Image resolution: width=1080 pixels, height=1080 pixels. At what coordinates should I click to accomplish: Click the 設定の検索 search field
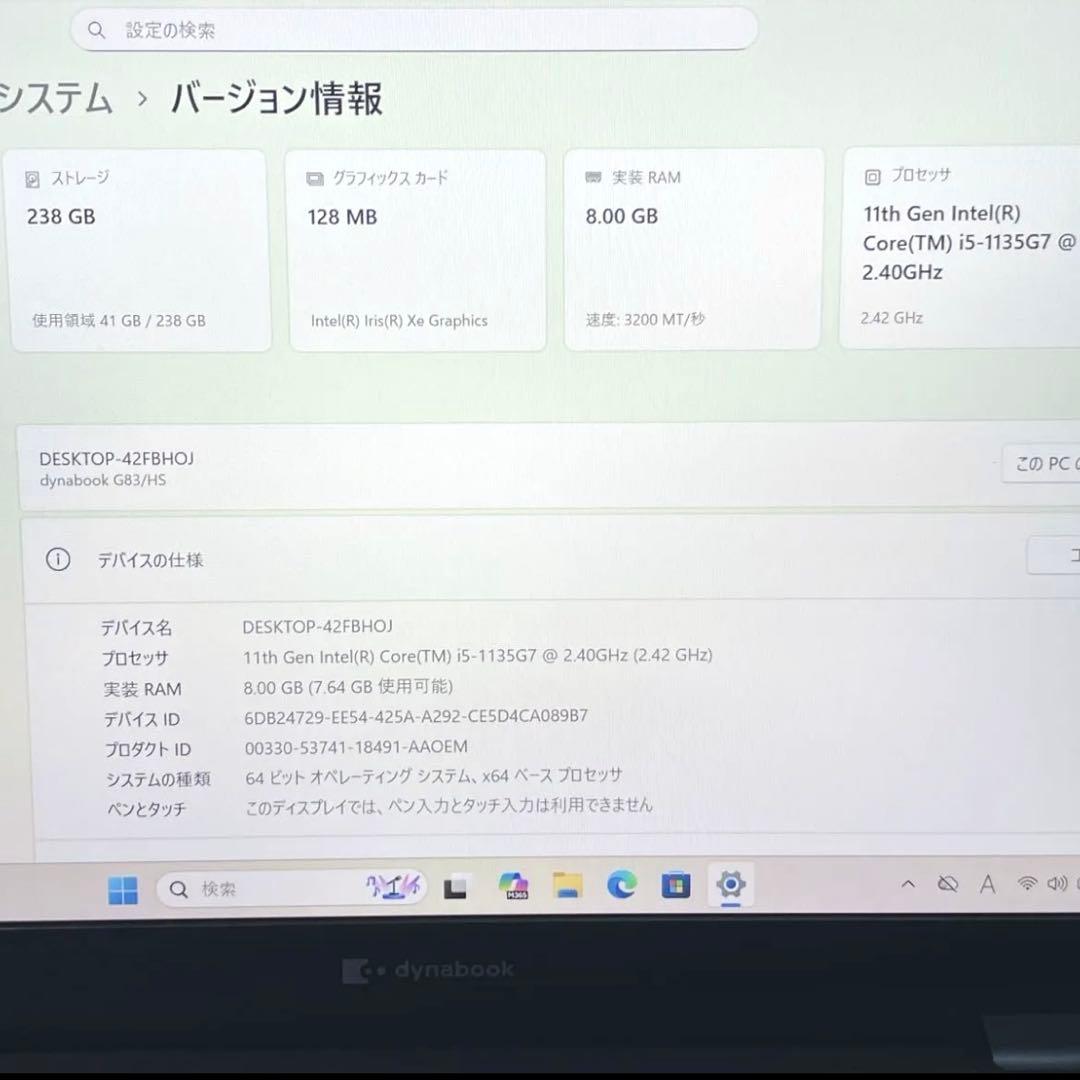tap(414, 30)
